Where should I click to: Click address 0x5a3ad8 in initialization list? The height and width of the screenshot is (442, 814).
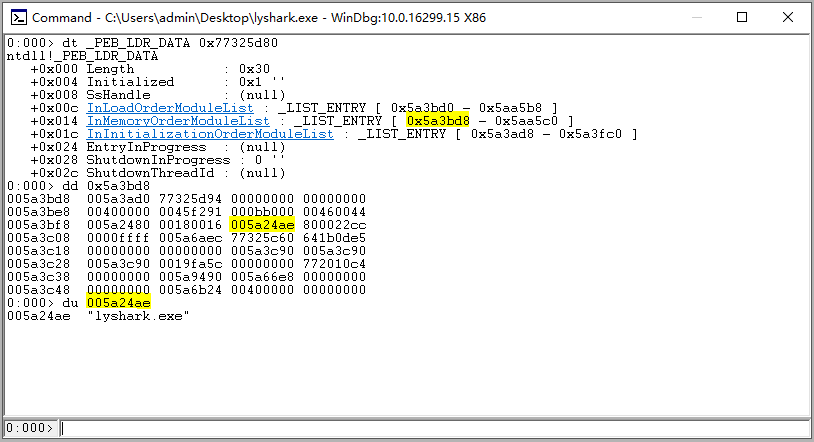pos(502,134)
